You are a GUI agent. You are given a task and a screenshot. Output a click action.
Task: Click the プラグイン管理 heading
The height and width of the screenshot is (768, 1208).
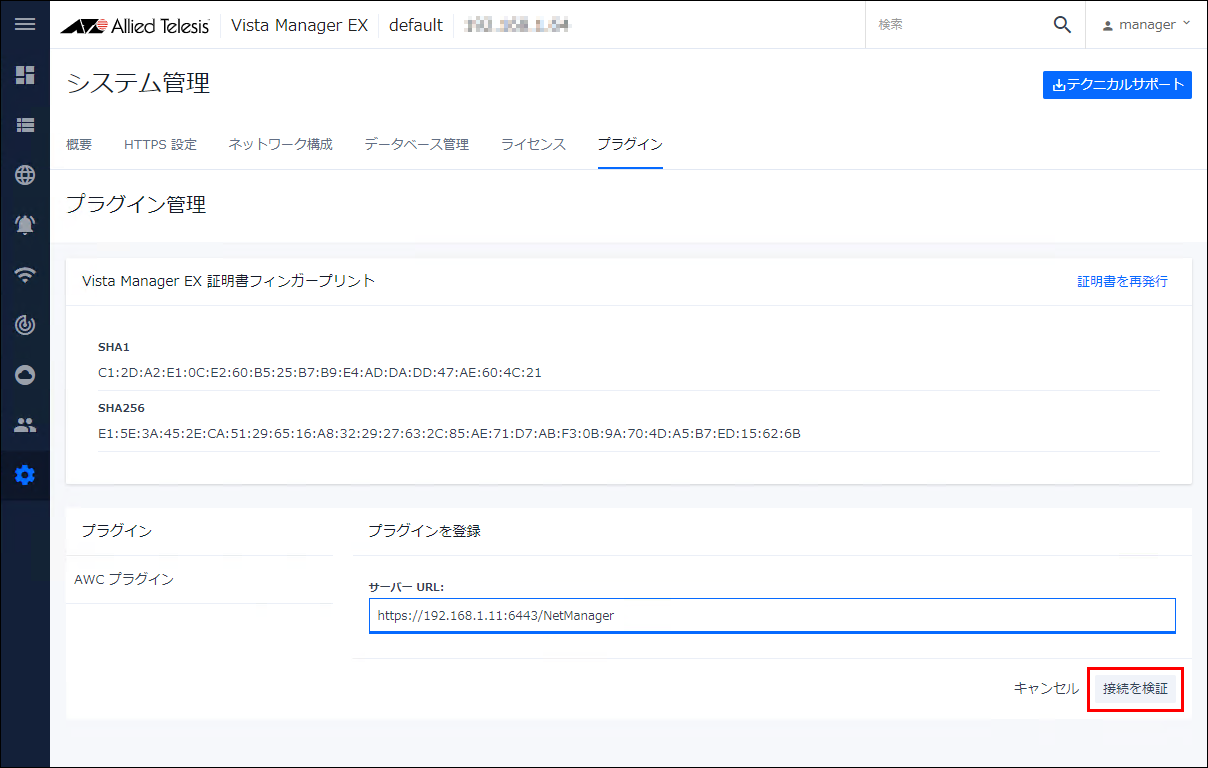tap(136, 205)
